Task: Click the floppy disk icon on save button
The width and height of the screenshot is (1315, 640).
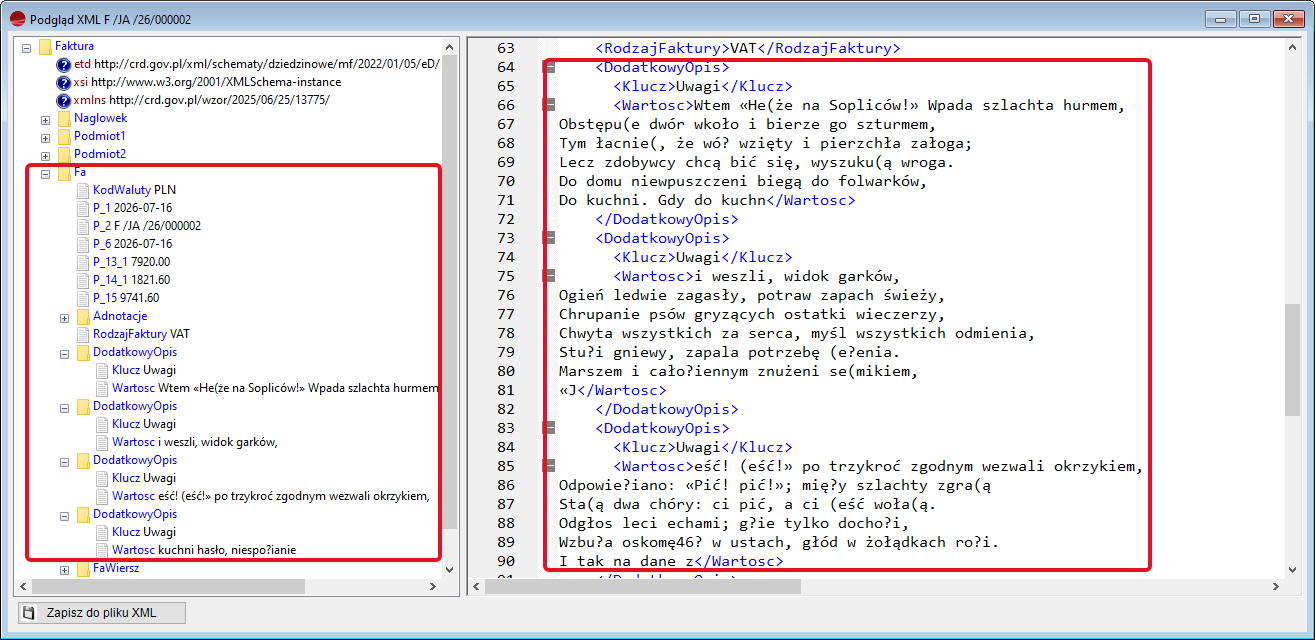Action: click(30, 612)
